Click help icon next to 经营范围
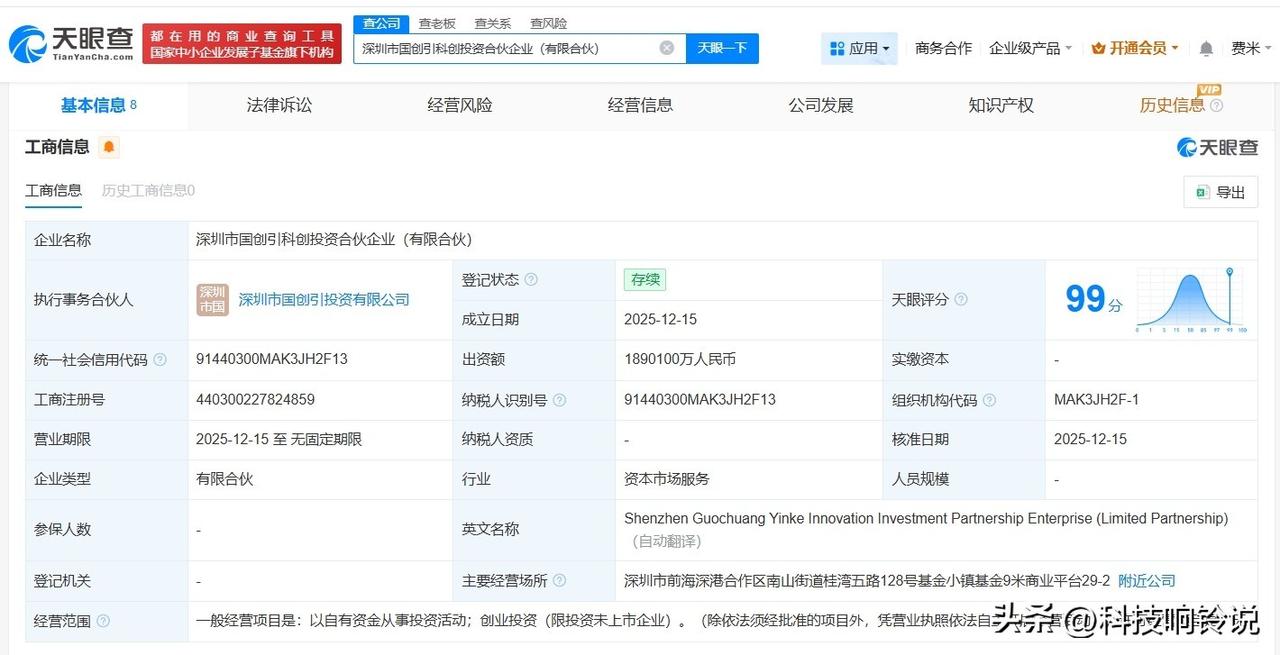Image resolution: width=1280 pixels, height=655 pixels. point(103,621)
